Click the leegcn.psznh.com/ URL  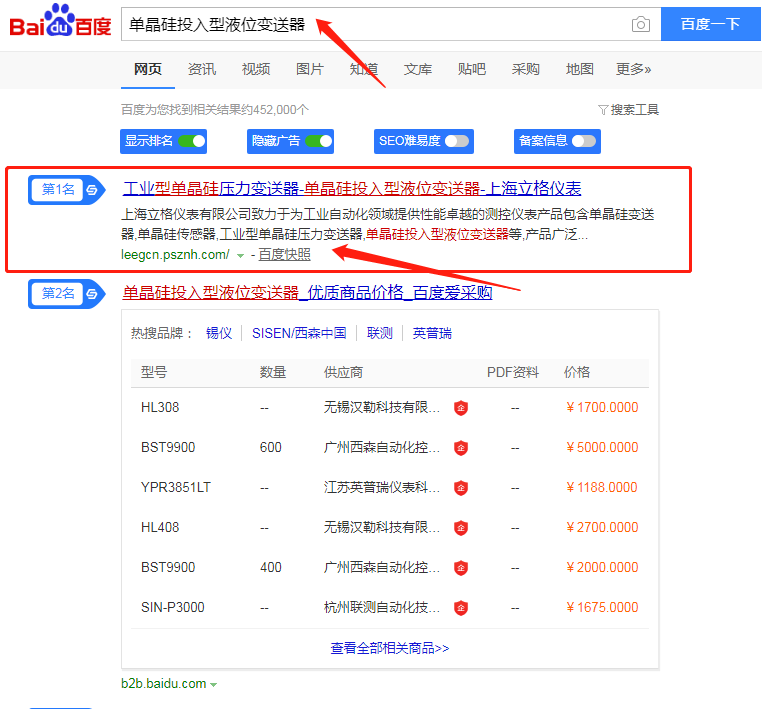point(175,255)
